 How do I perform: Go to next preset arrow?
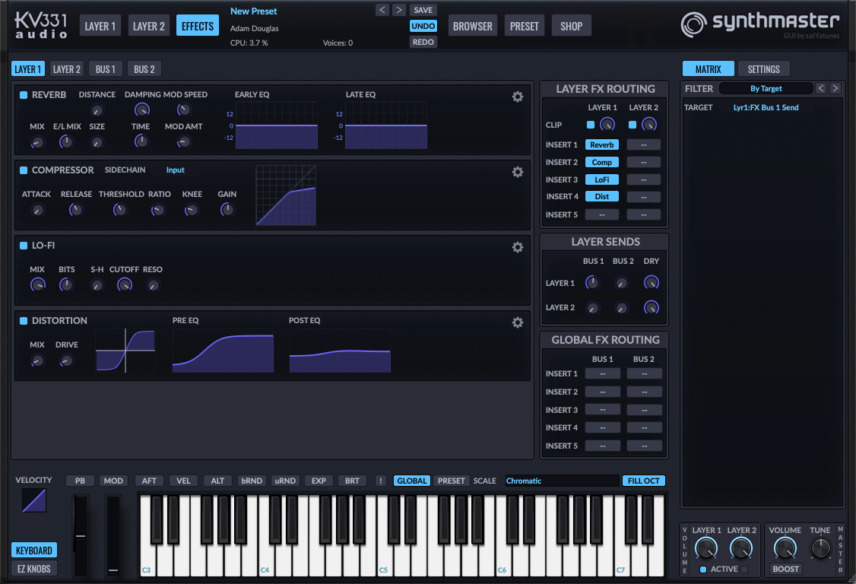(399, 10)
